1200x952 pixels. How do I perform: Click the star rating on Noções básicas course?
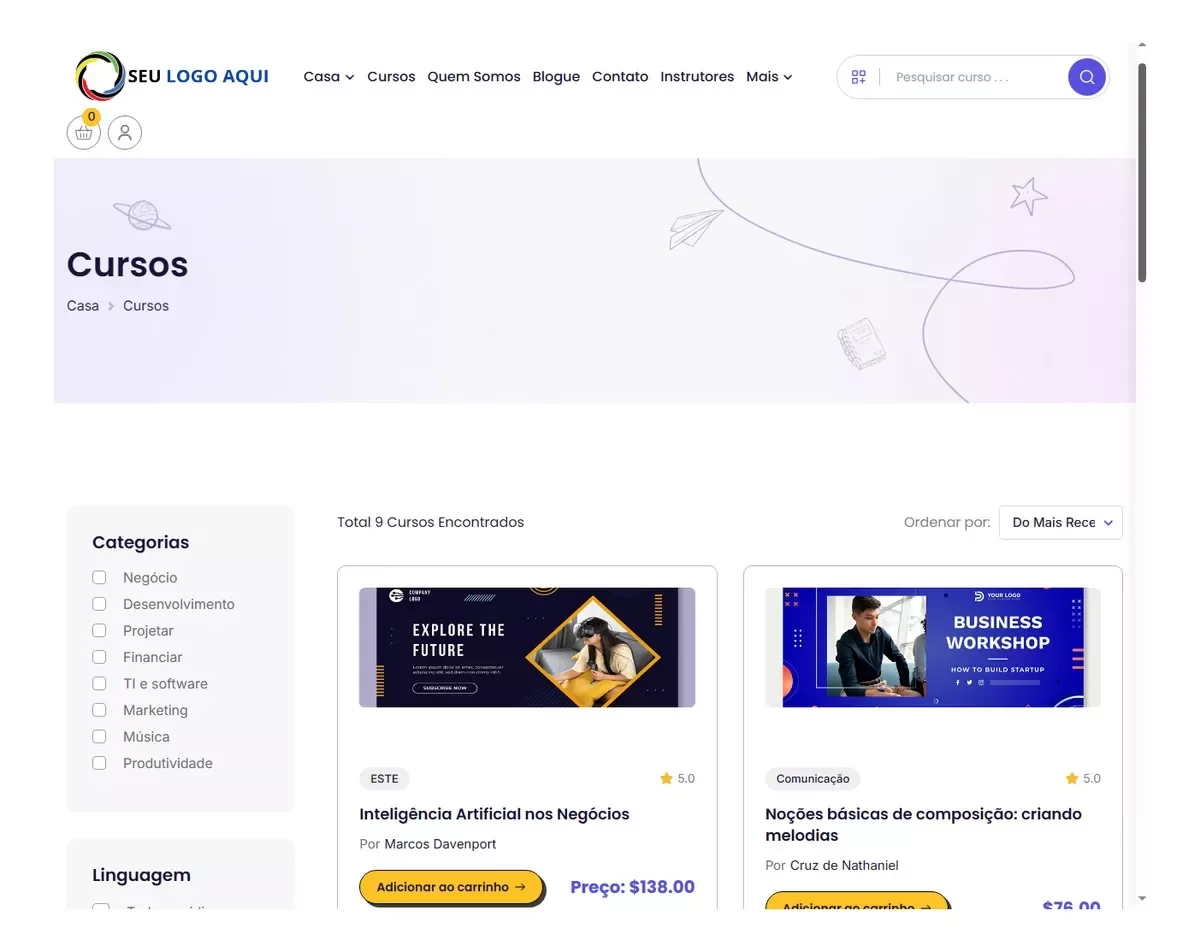1083,778
